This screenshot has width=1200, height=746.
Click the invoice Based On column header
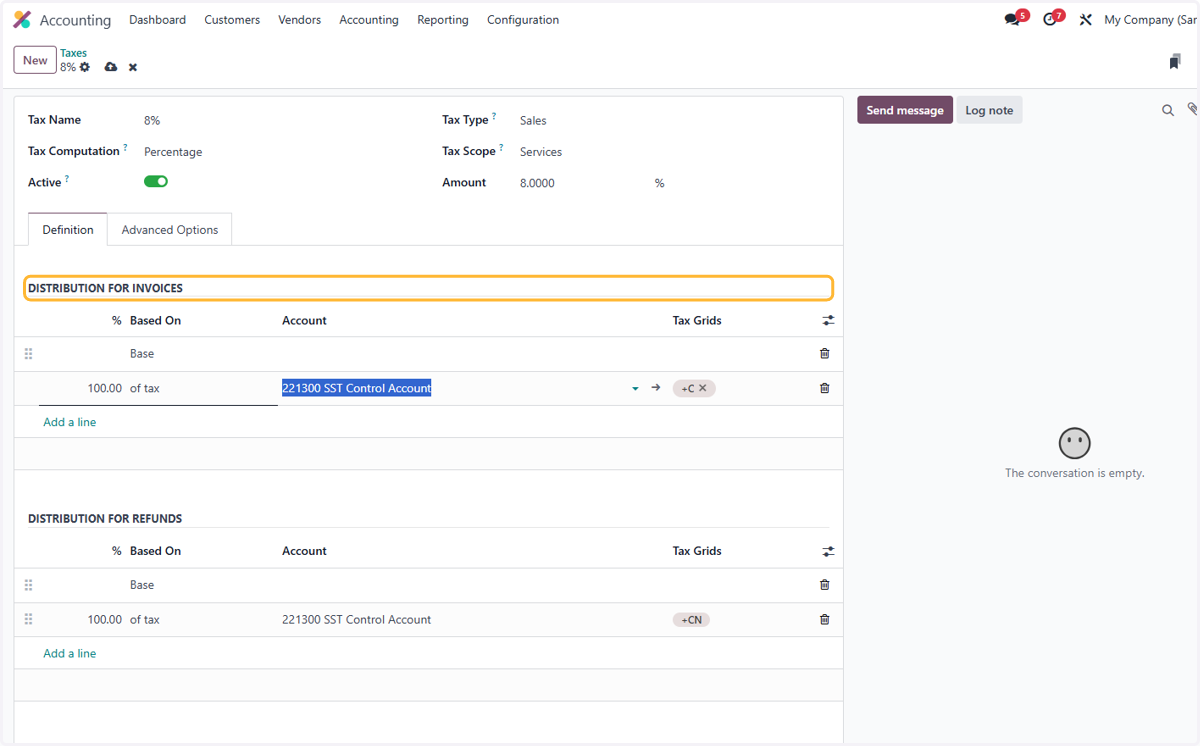click(155, 321)
